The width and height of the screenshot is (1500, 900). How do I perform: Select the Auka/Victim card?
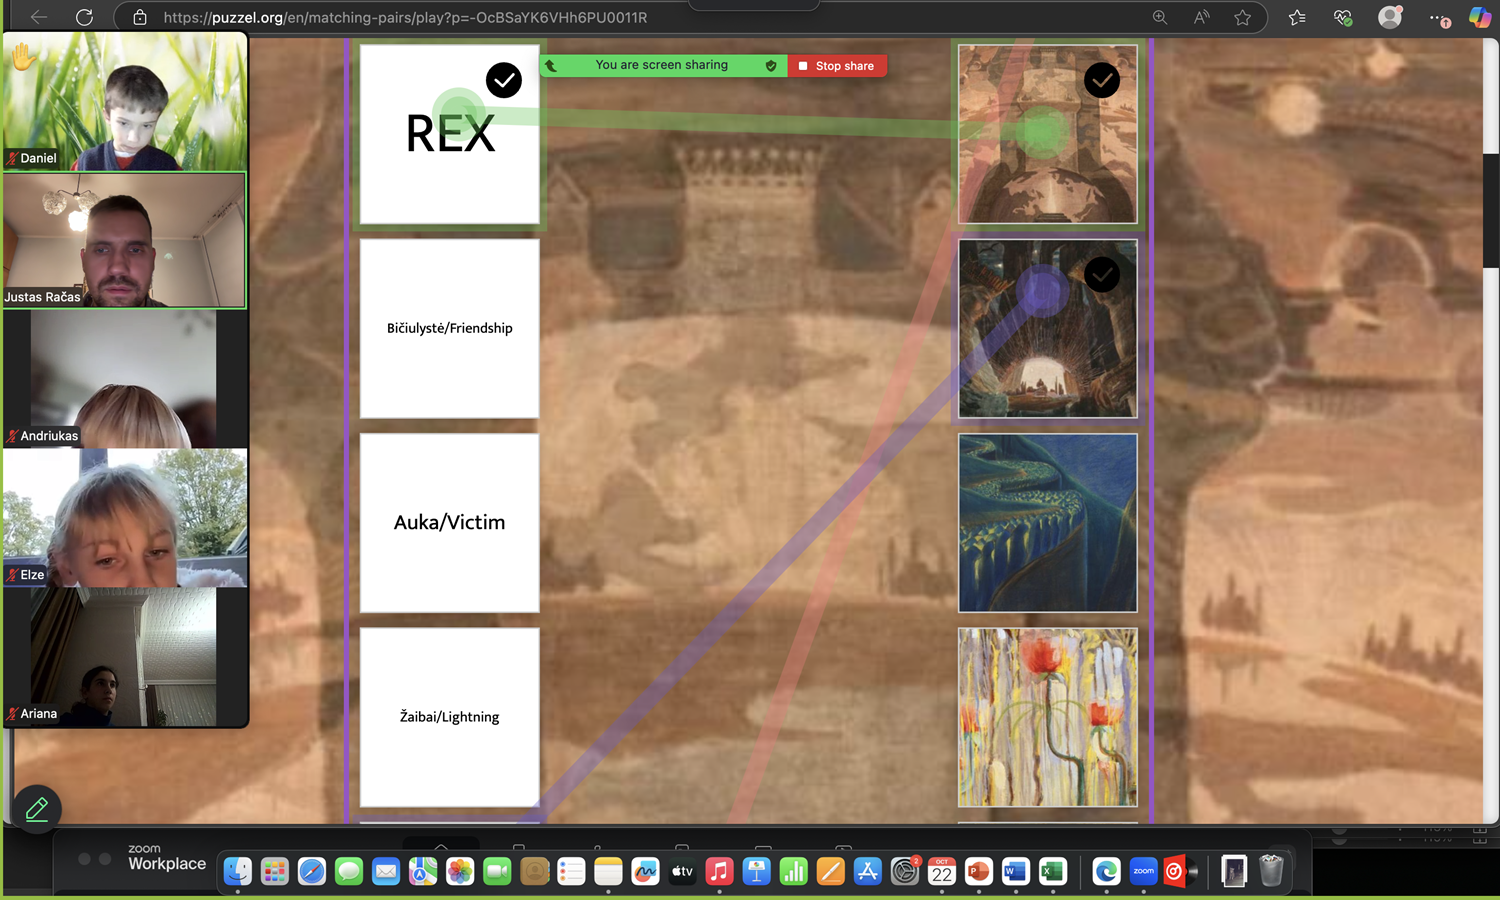449,522
